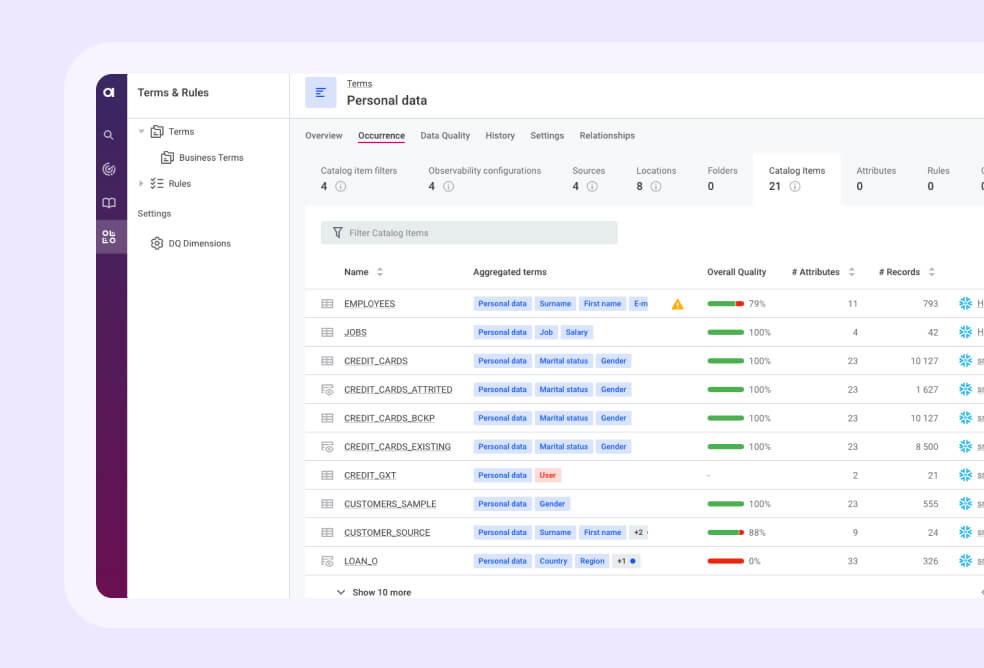Click the DQ Dimensions gear icon
This screenshot has height=668, width=984.
[156, 243]
